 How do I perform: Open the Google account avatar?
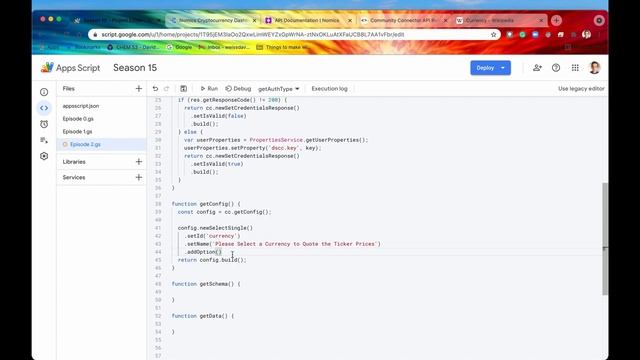(x=595, y=68)
